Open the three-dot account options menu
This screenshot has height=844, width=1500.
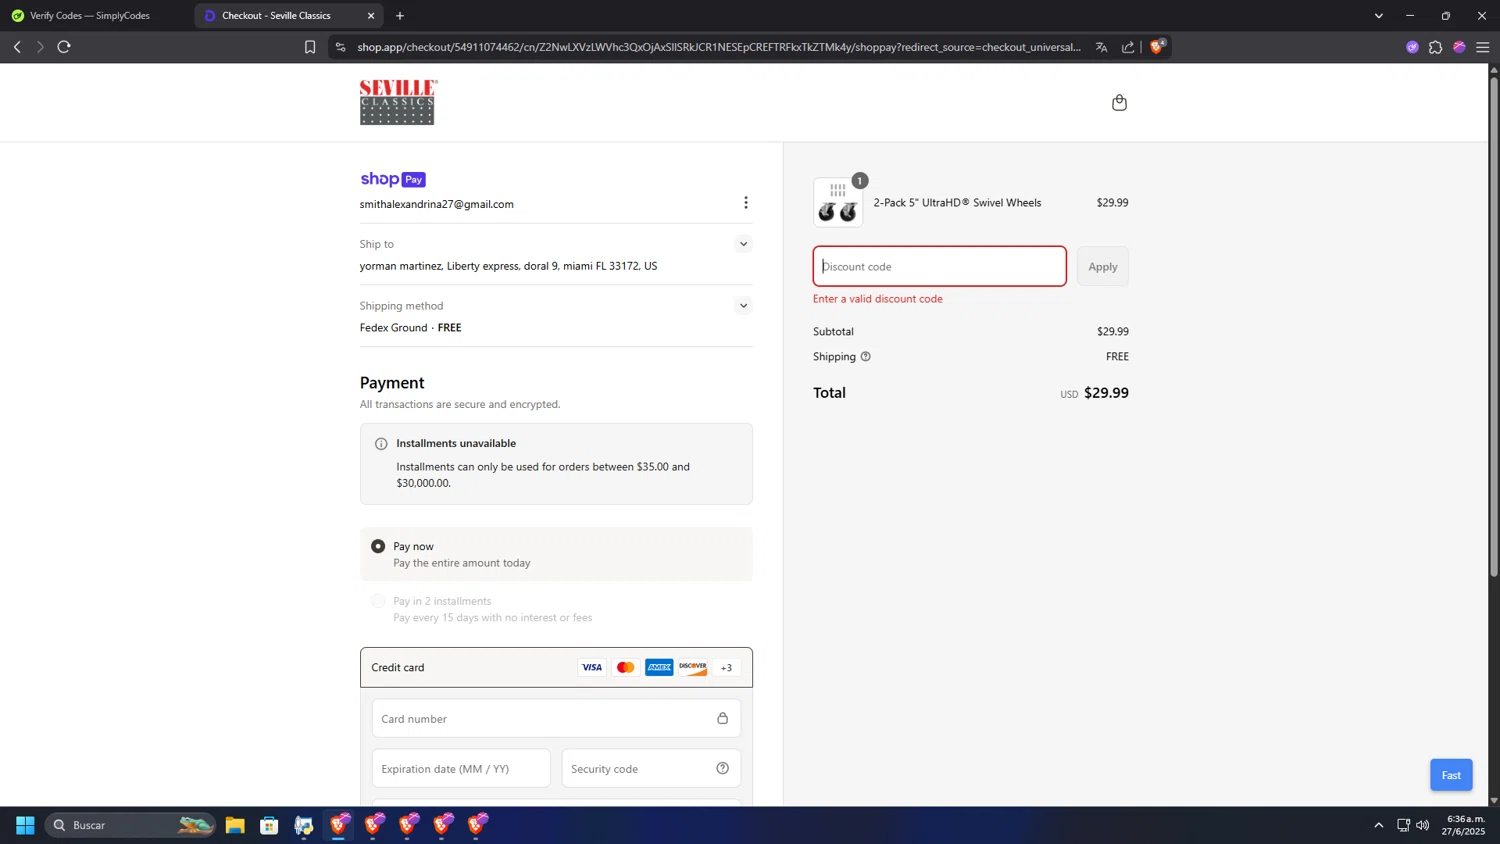(745, 203)
